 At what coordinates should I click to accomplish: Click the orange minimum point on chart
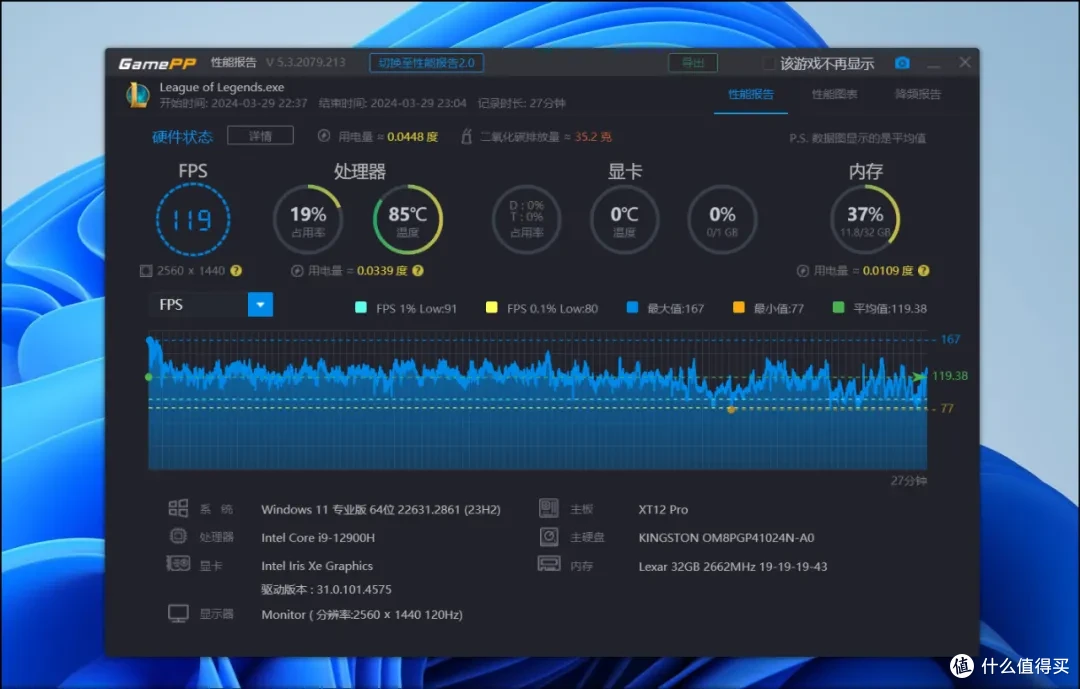(x=731, y=409)
